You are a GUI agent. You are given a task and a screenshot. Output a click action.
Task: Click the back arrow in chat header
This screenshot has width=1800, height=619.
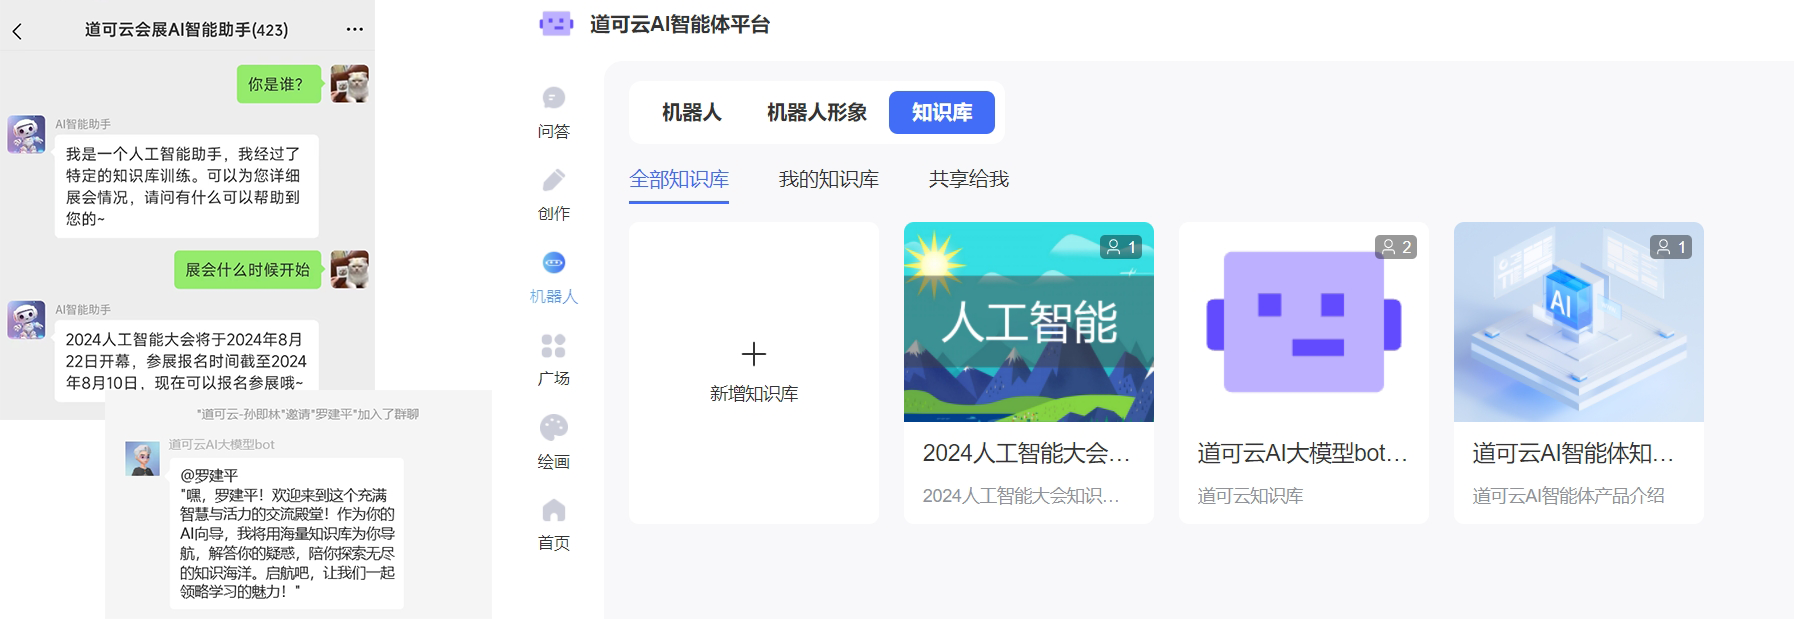tap(17, 31)
